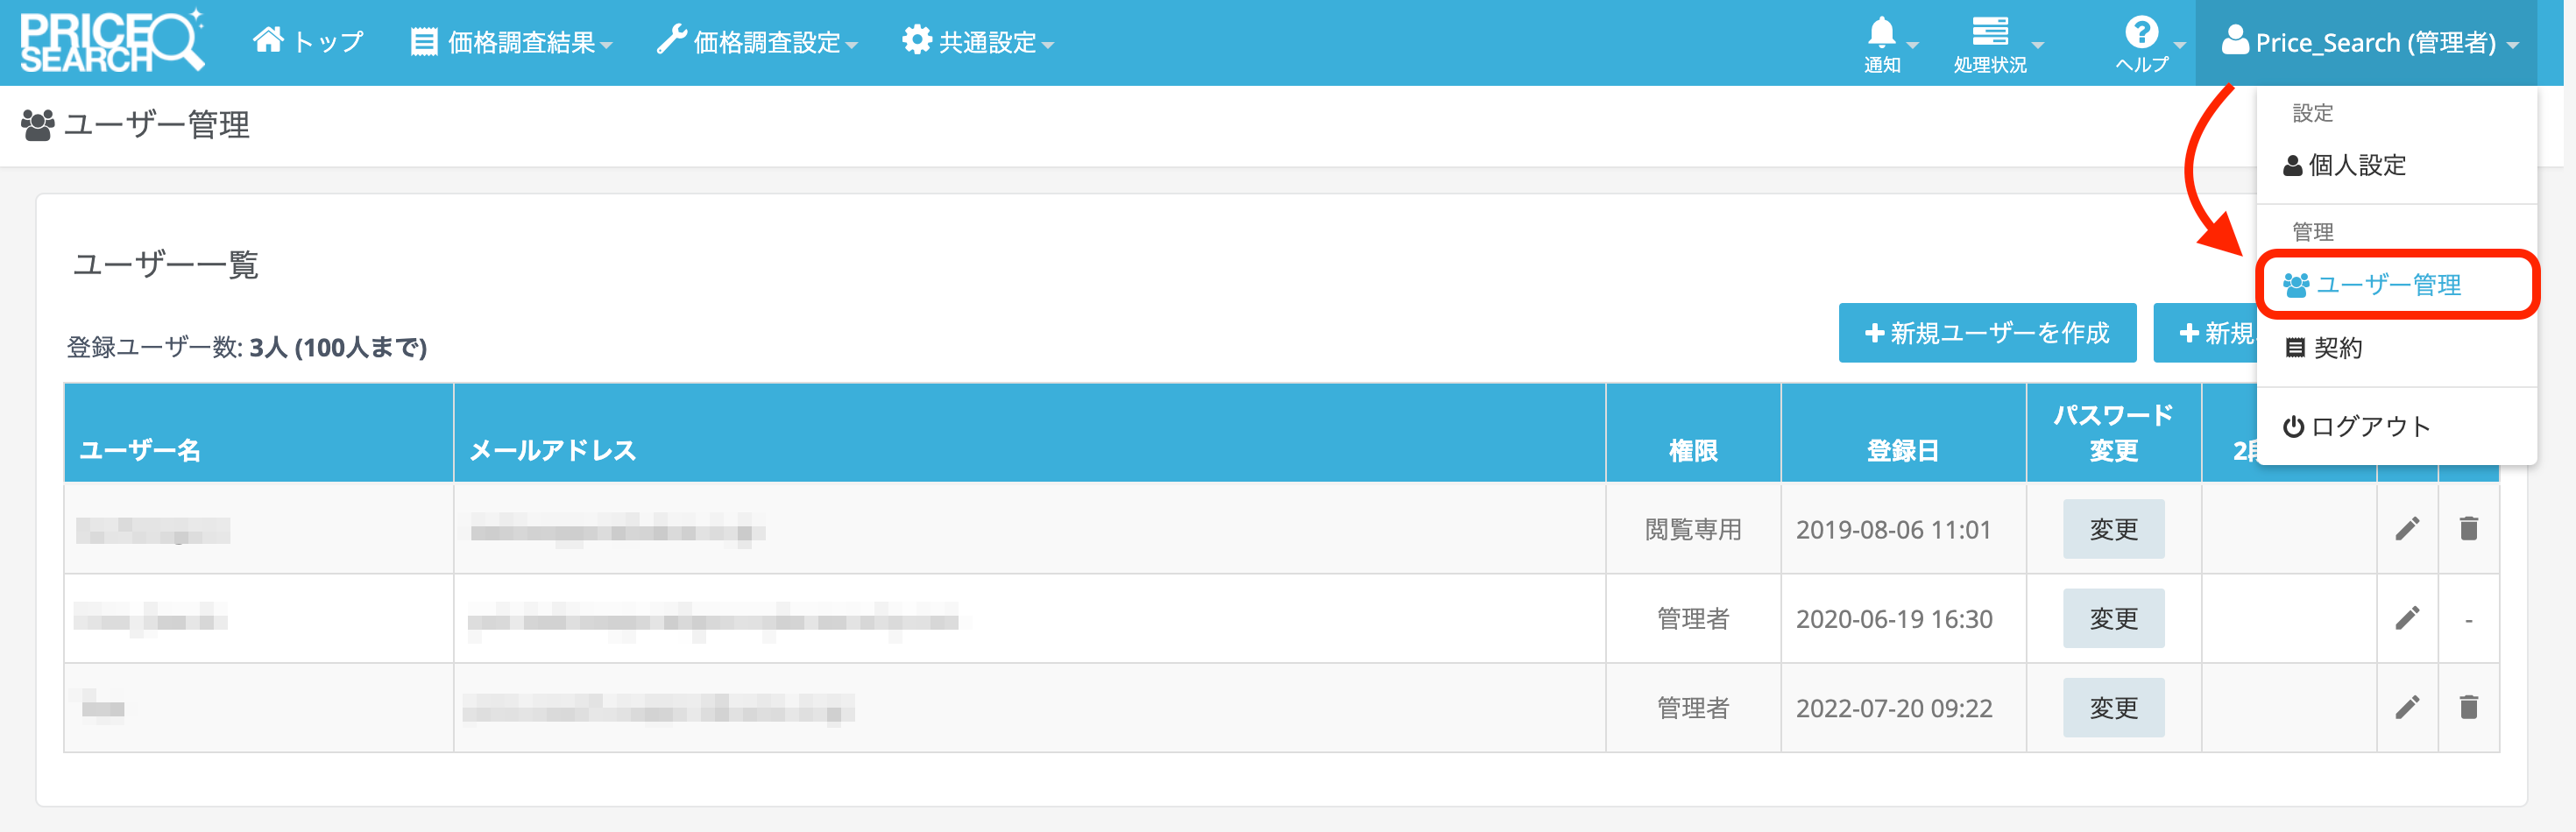Viewport: 2576px width, 832px height.
Task: Delete the 2022-07-20 user with the trash icon
Action: (2468, 708)
